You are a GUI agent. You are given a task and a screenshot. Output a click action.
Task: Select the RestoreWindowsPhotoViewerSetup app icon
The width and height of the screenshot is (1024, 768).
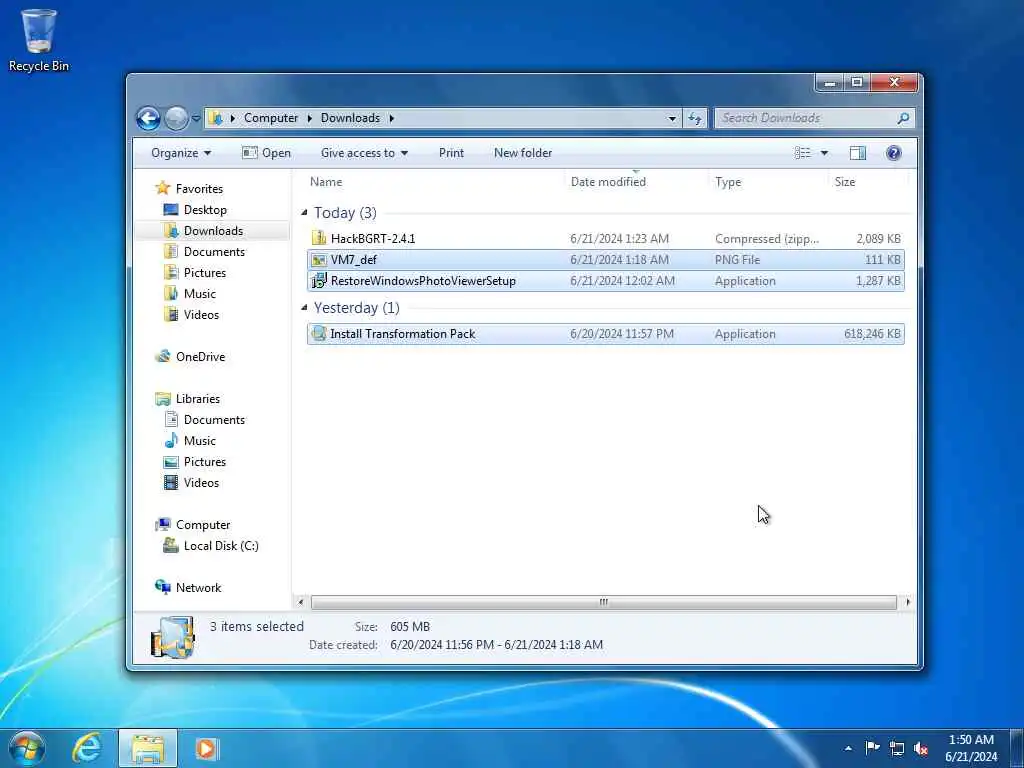[319, 281]
